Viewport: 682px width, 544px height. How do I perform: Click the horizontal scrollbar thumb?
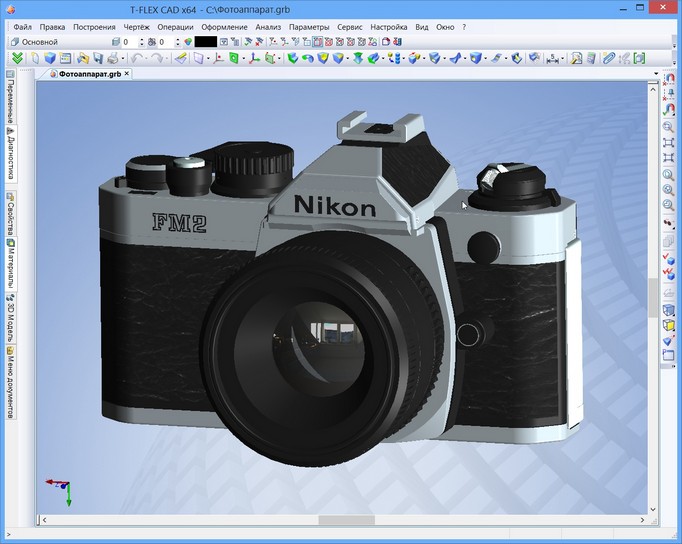347,520
